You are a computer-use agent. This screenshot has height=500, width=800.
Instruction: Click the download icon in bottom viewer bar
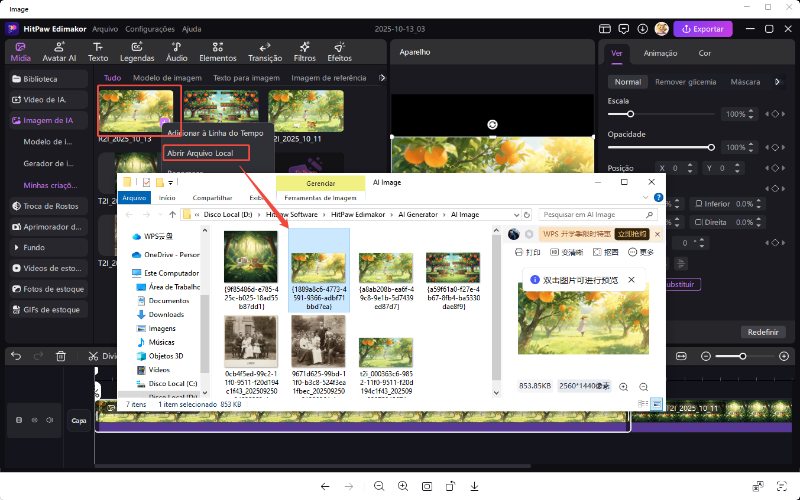coord(474,486)
